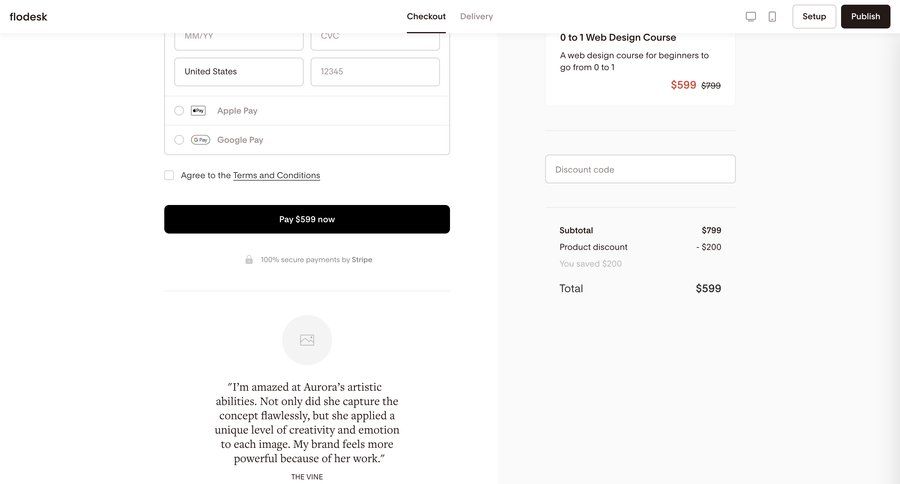Click the testimonial image placeholder icon

click(307, 340)
